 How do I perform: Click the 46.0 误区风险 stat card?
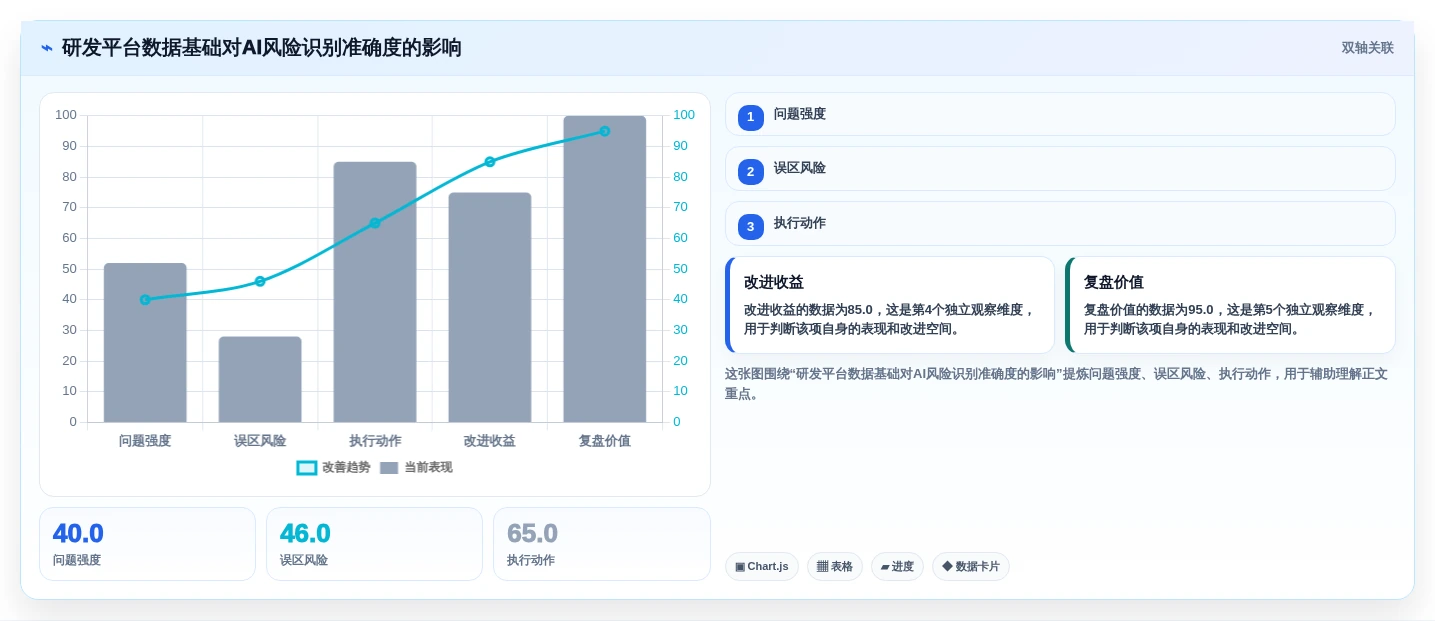tap(374, 544)
